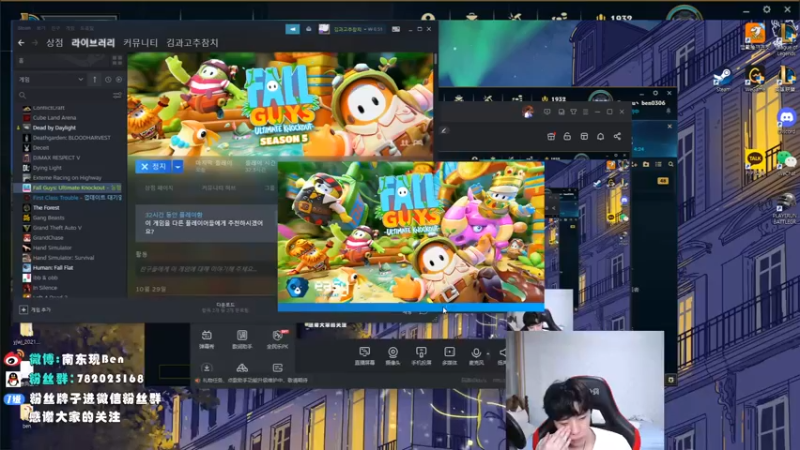Screen dimensions: 800x450
Task: Click 直播屏幕 screen capture source icon
Action: click(364, 356)
